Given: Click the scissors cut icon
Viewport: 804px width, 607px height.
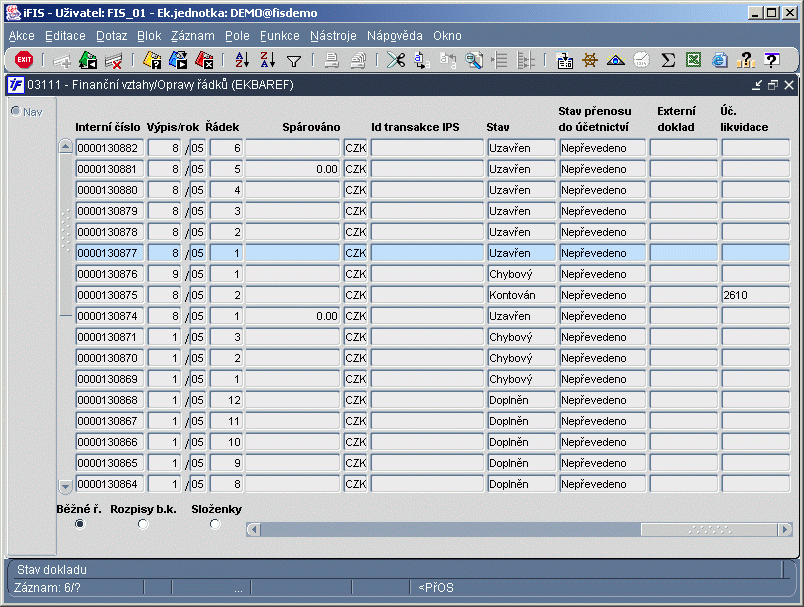Looking at the screenshot, I should 395,60.
